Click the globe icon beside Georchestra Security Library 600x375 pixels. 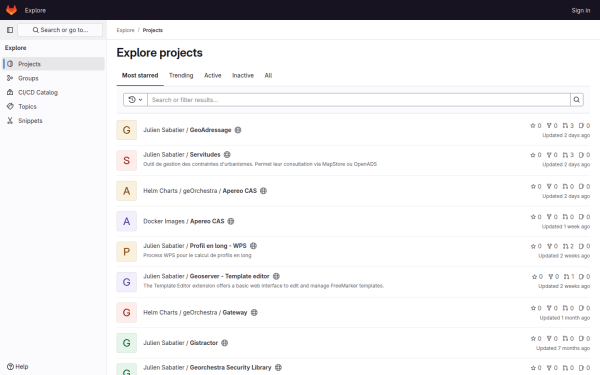coord(278,367)
